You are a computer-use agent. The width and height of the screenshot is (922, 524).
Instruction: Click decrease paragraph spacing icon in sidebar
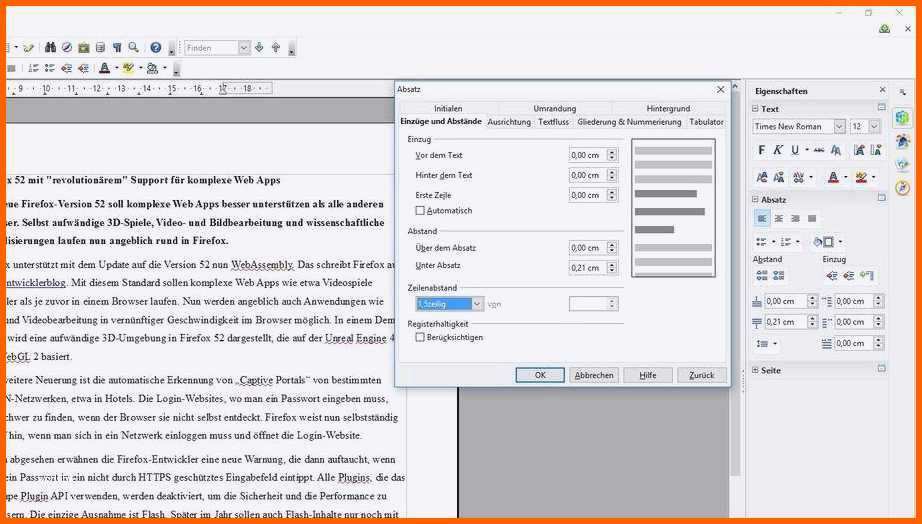pos(779,276)
